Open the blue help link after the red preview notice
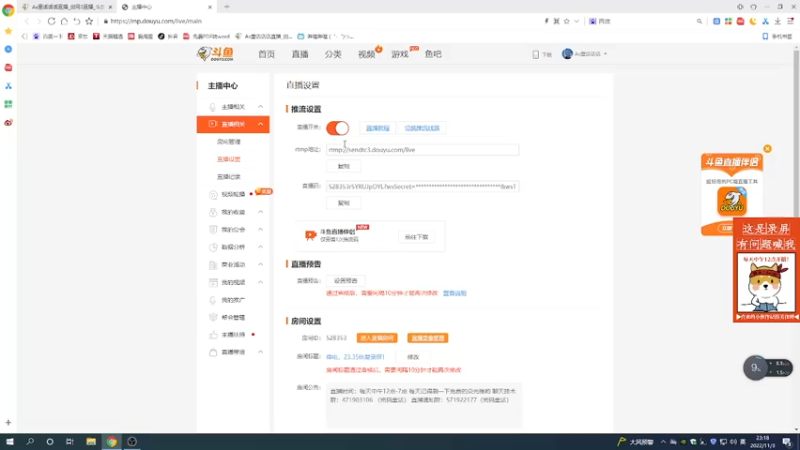The width and height of the screenshot is (800, 450). click(x=455, y=293)
